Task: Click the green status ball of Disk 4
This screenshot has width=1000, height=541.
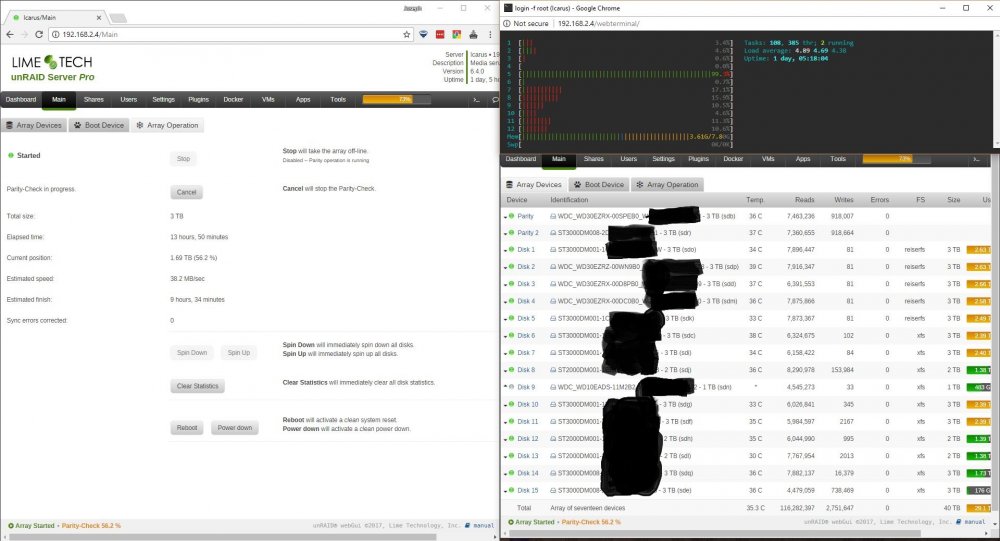Action: click(511, 301)
